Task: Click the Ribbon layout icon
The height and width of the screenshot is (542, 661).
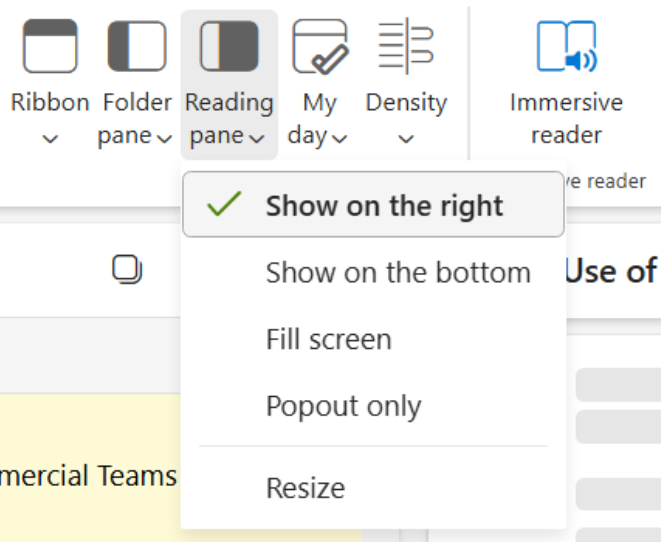Action: click(50, 46)
